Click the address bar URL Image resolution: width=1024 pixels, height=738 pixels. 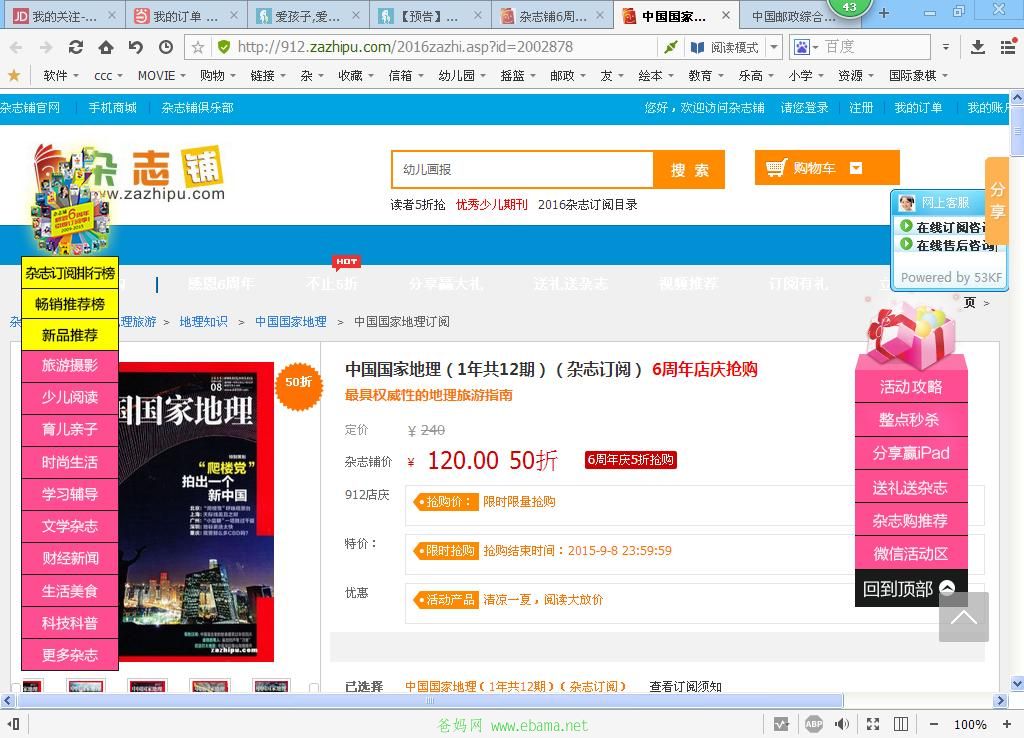tap(405, 47)
